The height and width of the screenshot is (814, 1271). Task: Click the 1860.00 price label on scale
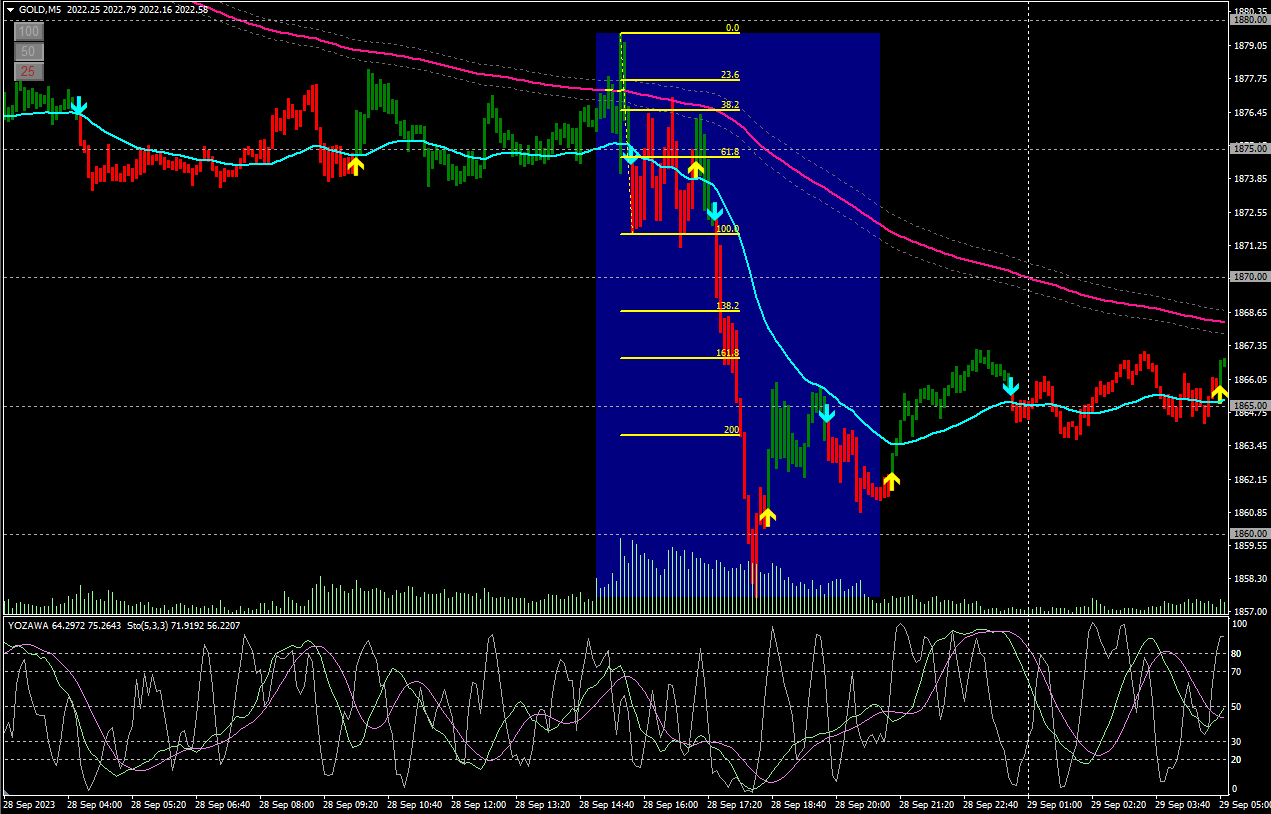point(1249,534)
